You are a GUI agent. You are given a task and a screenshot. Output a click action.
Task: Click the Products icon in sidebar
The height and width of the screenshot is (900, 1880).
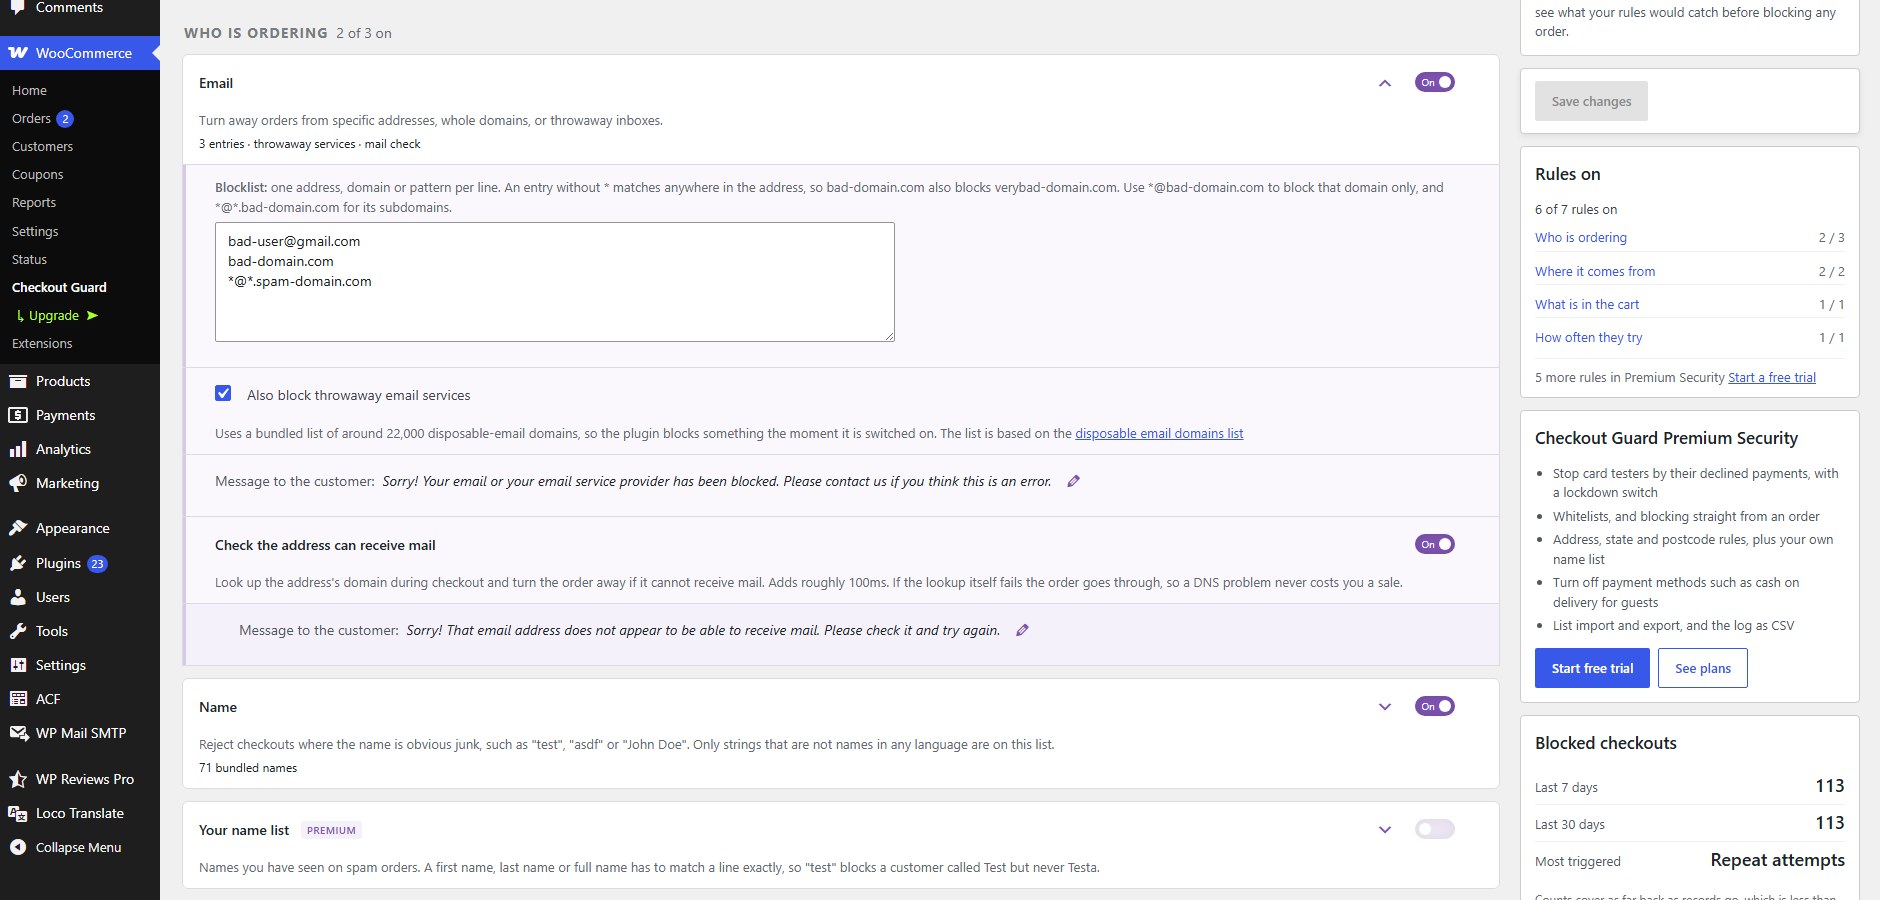pyautogui.click(x=18, y=381)
